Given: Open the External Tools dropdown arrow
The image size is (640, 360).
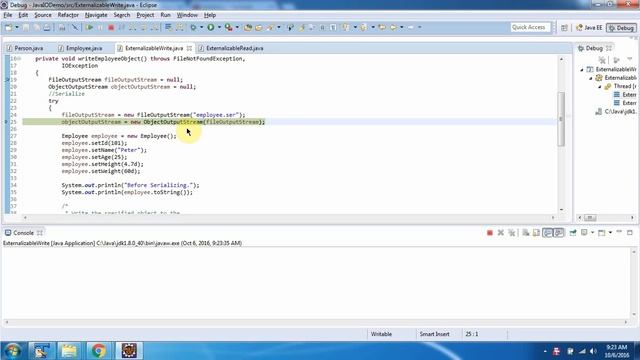Looking at the screenshot, I should tap(237, 28).
